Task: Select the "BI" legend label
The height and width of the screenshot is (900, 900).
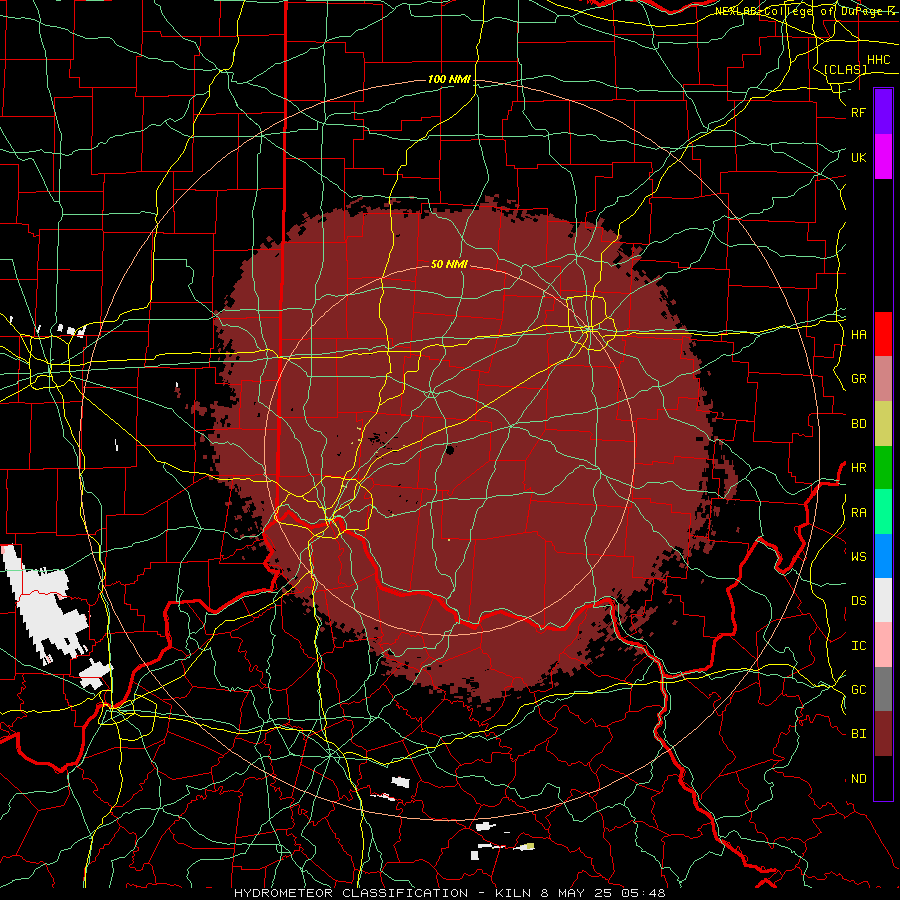Action: tap(858, 734)
